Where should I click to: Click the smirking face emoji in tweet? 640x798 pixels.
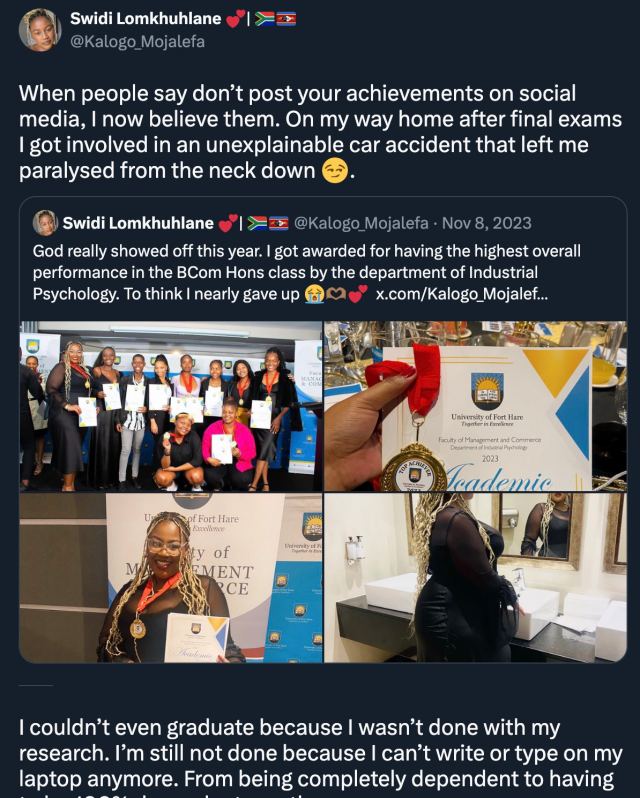(x=335, y=171)
